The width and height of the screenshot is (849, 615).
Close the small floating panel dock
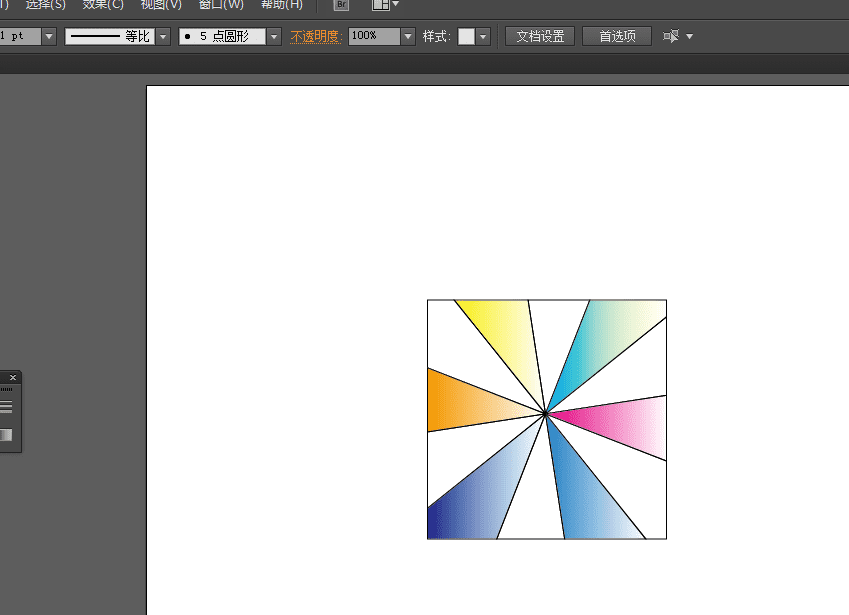pos(12,378)
